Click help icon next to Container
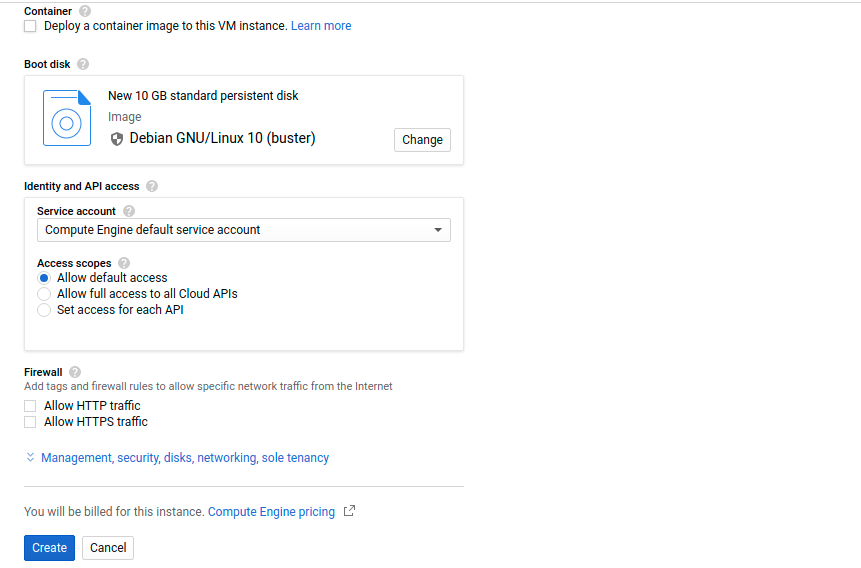Viewport: 861px width, 568px height. point(84,11)
